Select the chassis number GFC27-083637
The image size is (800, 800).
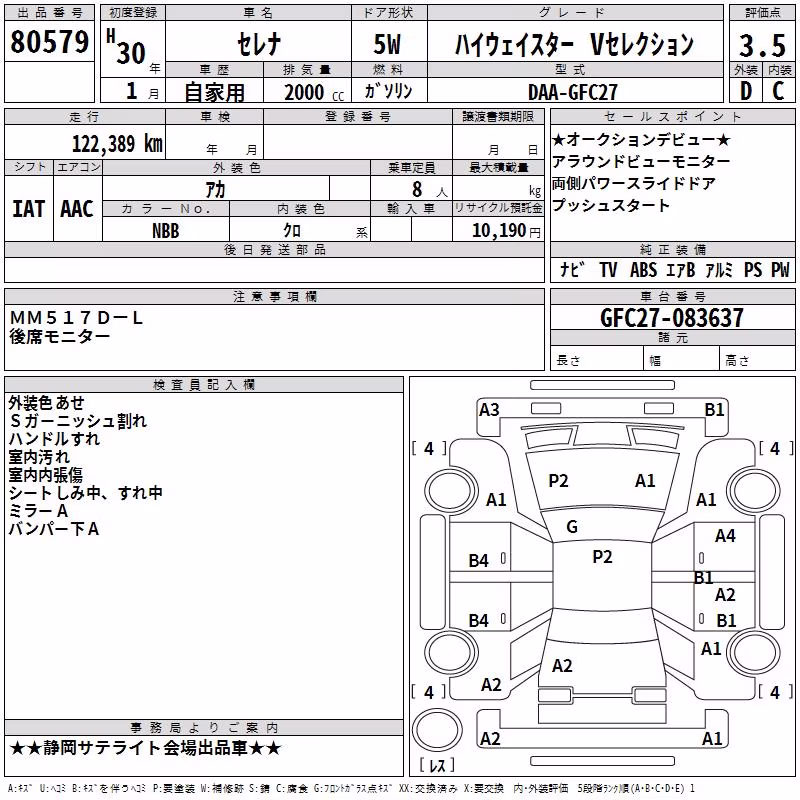[671, 318]
